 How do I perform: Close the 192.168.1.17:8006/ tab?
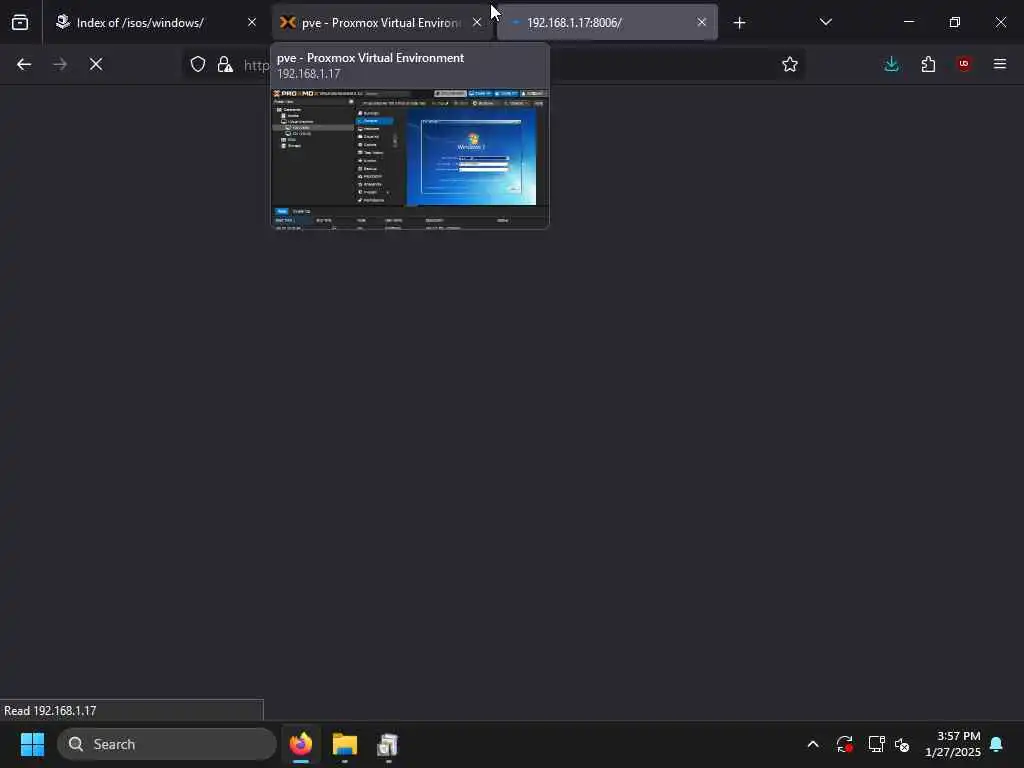tap(701, 22)
